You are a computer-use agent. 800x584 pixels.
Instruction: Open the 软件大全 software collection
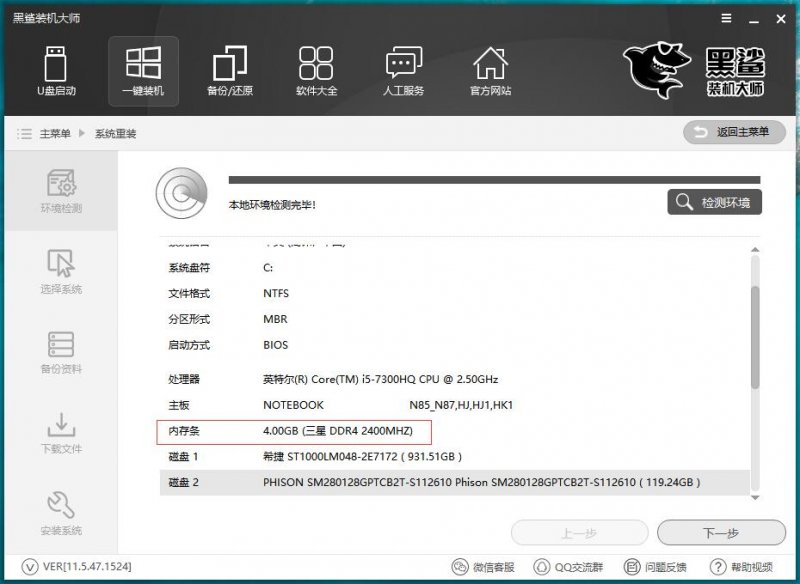316,71
